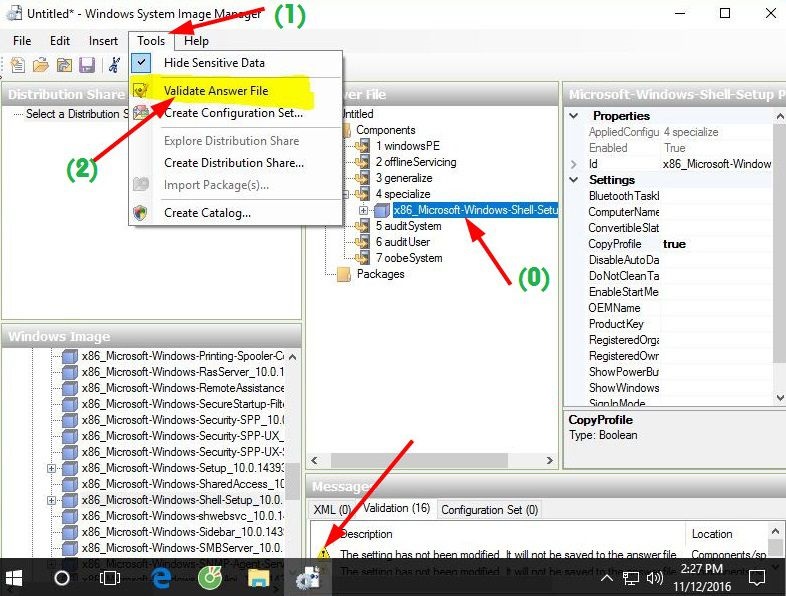
Task: Click the Save Answer File disk icon
Action: coord(87,65)
